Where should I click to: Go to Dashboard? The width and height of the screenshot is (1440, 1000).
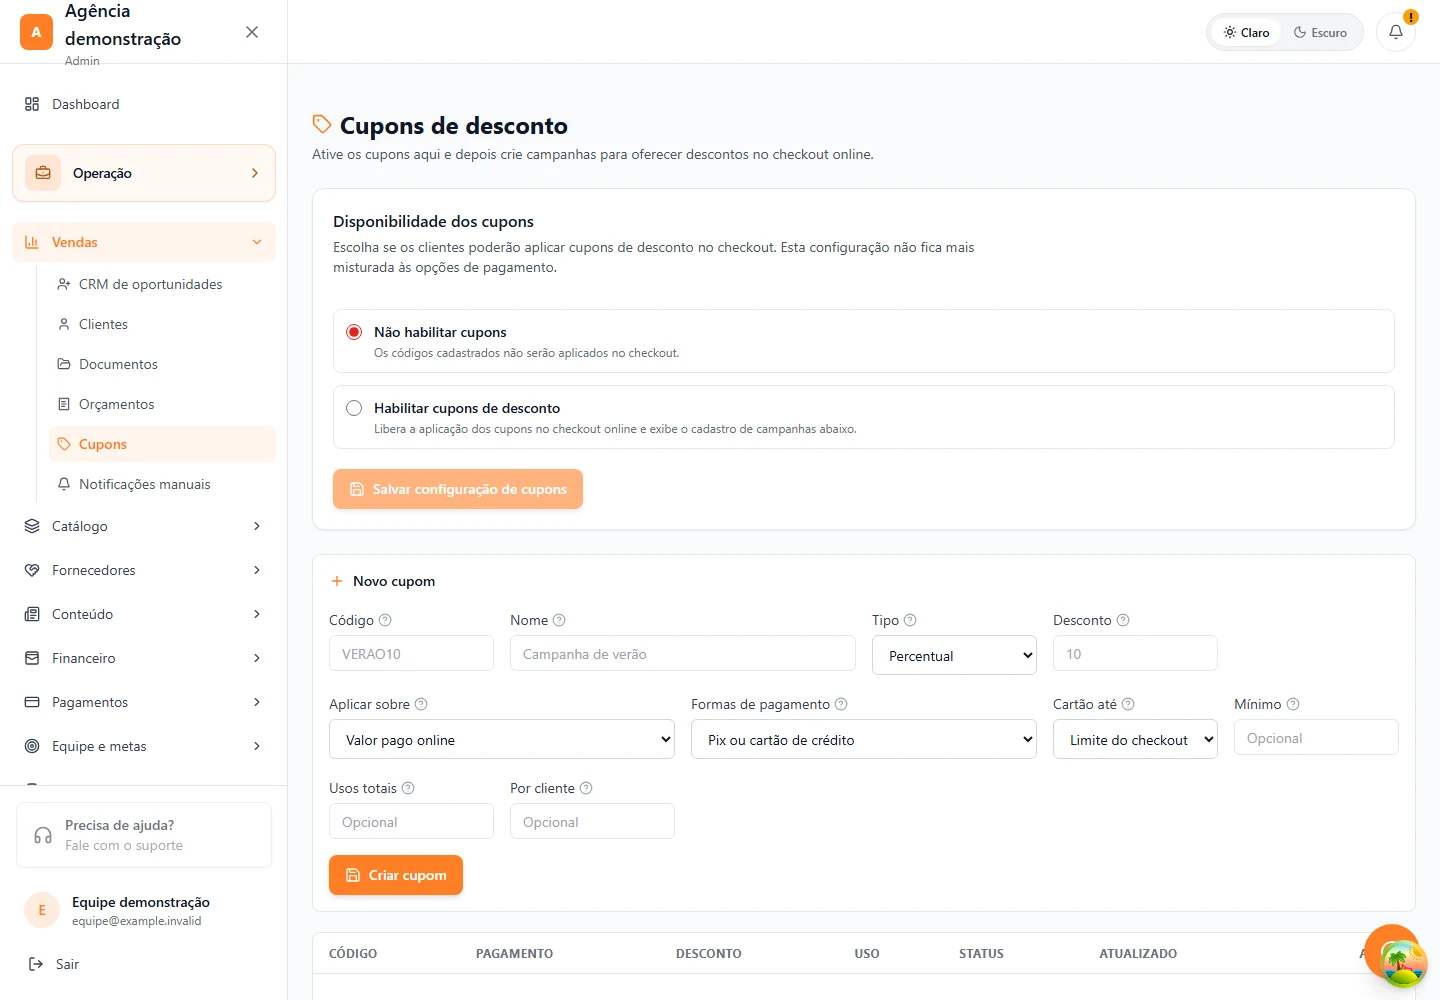pyautogui.click(x=144, y=104)
